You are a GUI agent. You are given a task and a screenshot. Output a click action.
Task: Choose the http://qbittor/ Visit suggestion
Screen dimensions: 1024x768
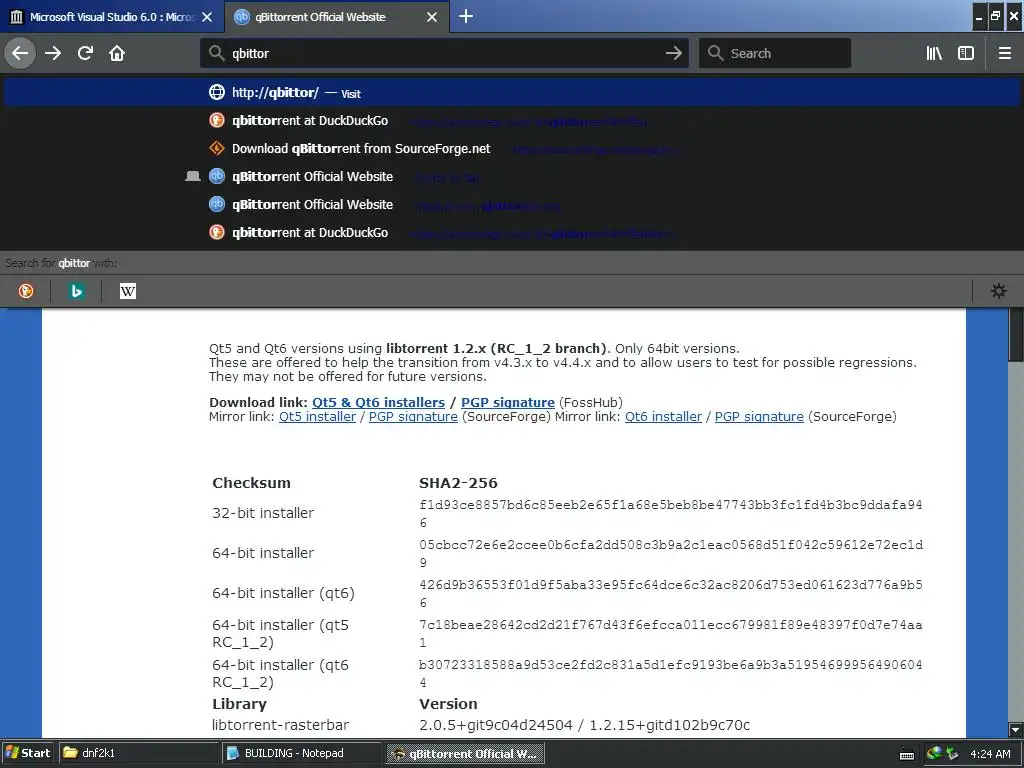coord(512,93)
